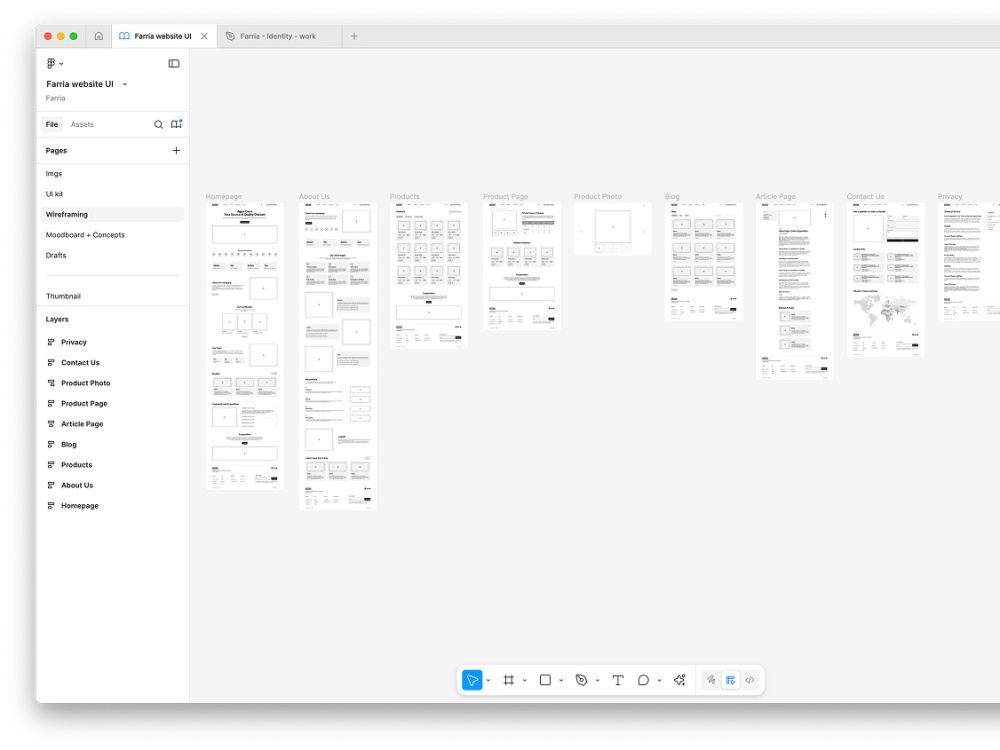Select the Homepage wireframe on canvas
The height and width of the screenshot is (750, 1000).
(244, 346)
